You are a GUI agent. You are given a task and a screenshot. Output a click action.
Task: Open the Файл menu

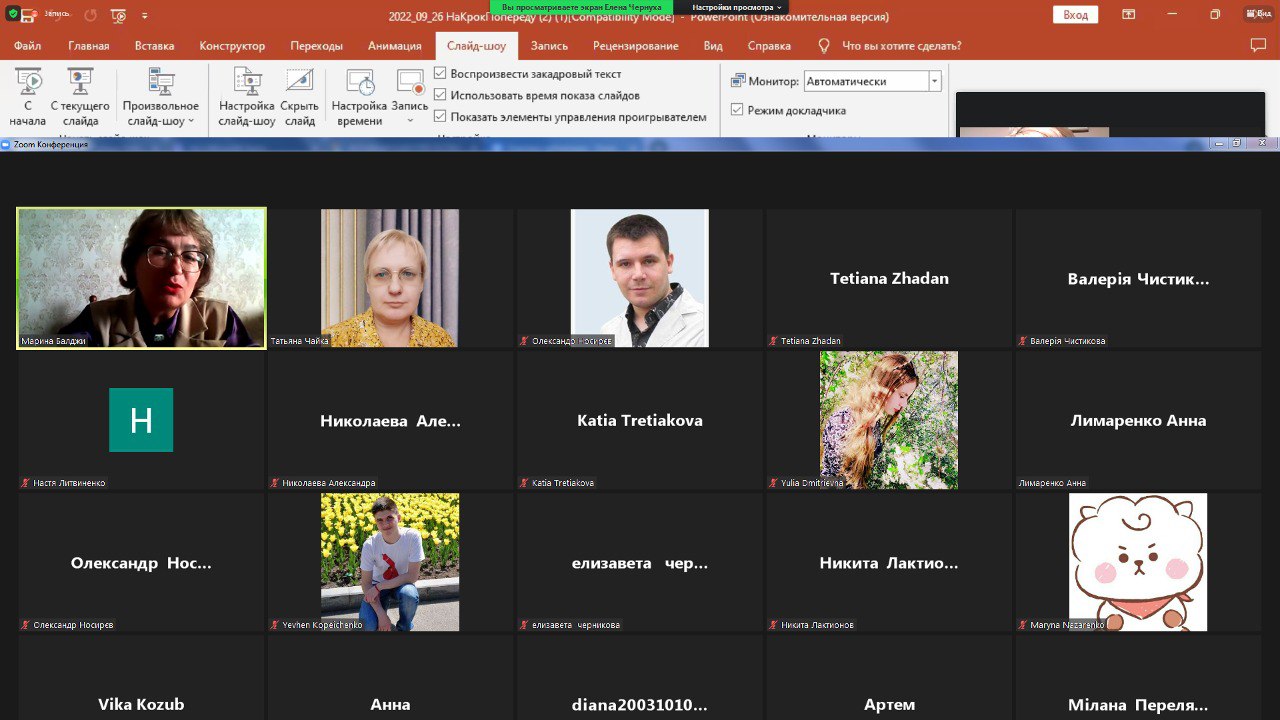tap(28, 46)
